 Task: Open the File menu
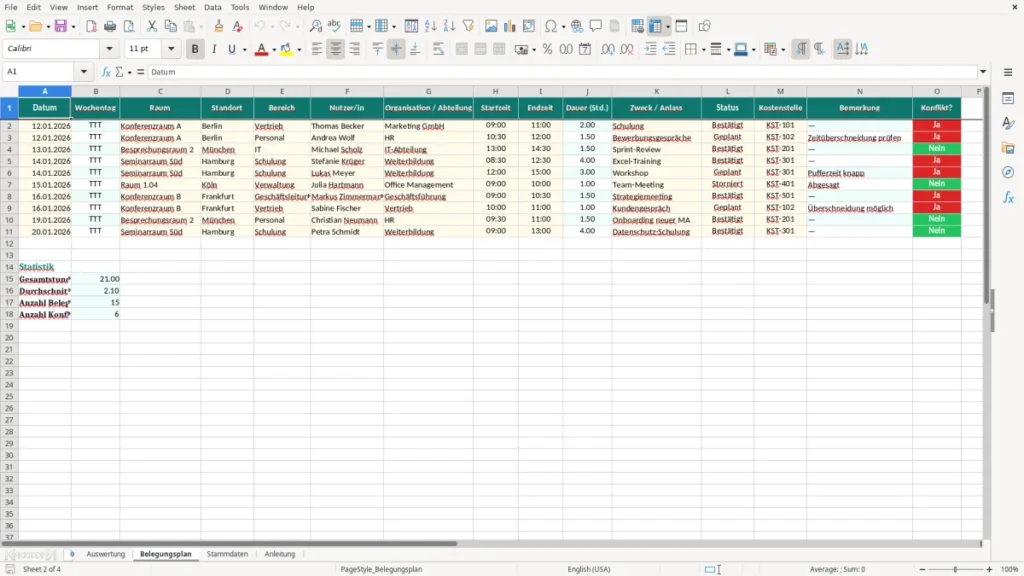[11, 7]
